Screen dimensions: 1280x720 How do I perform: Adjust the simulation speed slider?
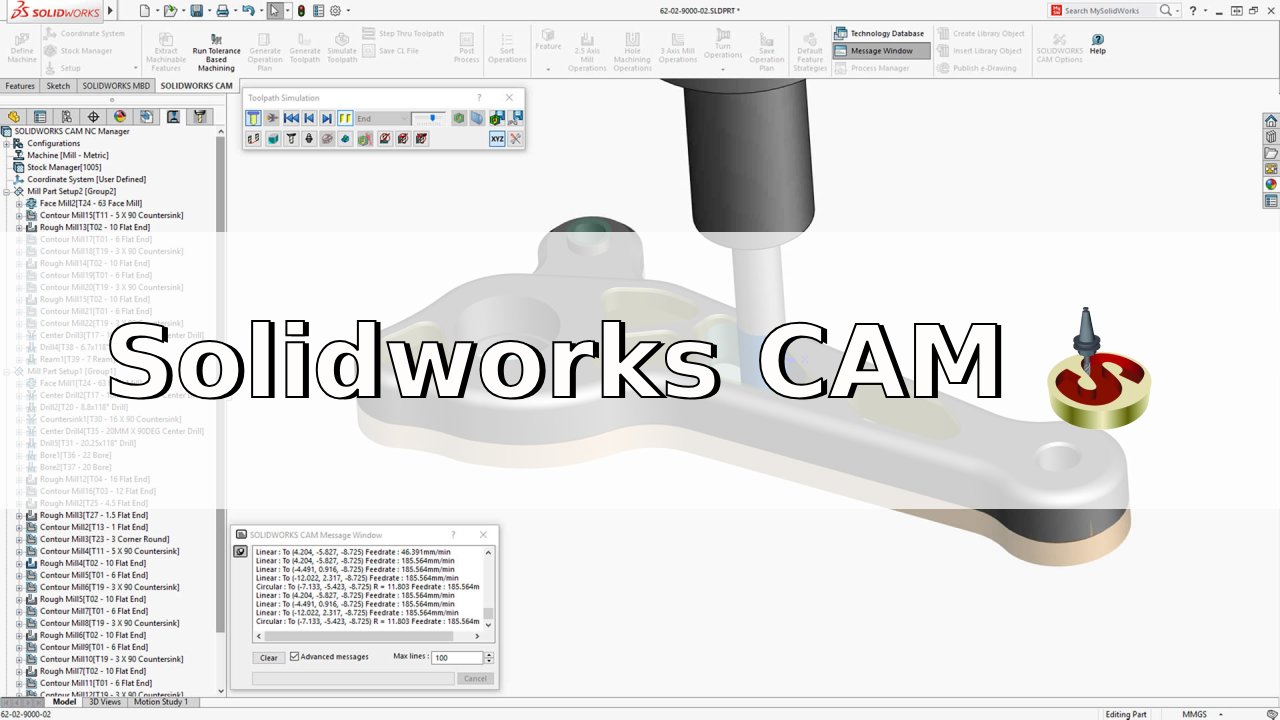point(430,118)
